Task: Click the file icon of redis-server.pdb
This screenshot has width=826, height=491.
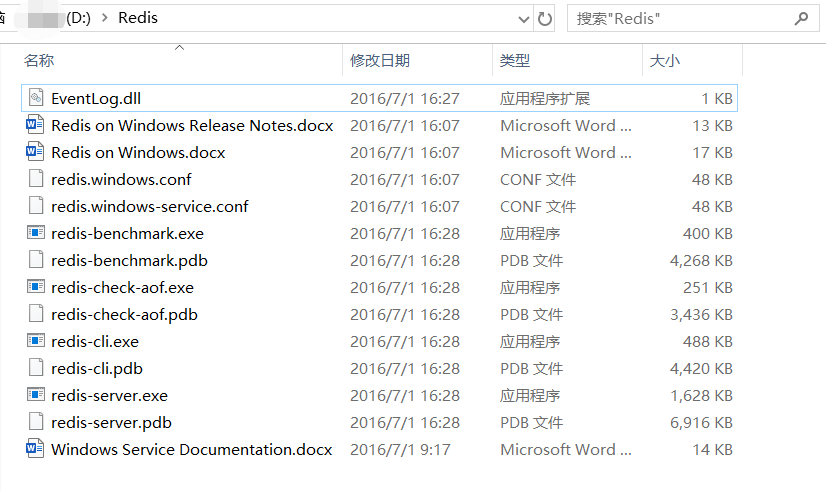Action: point(36,421)
